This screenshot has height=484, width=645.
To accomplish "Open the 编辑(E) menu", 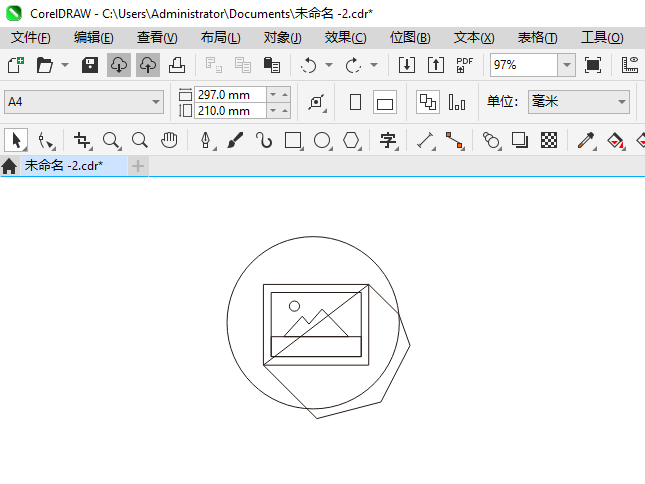I will (x=94, y=37).
